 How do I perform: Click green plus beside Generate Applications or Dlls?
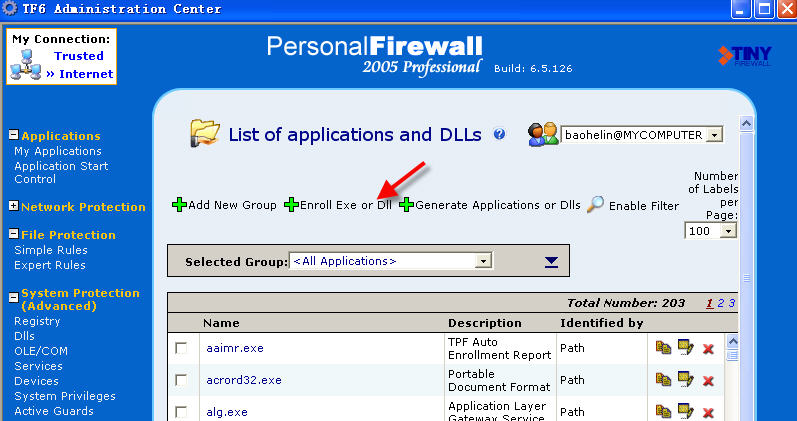pyautogui.click(x=407, y=205)
